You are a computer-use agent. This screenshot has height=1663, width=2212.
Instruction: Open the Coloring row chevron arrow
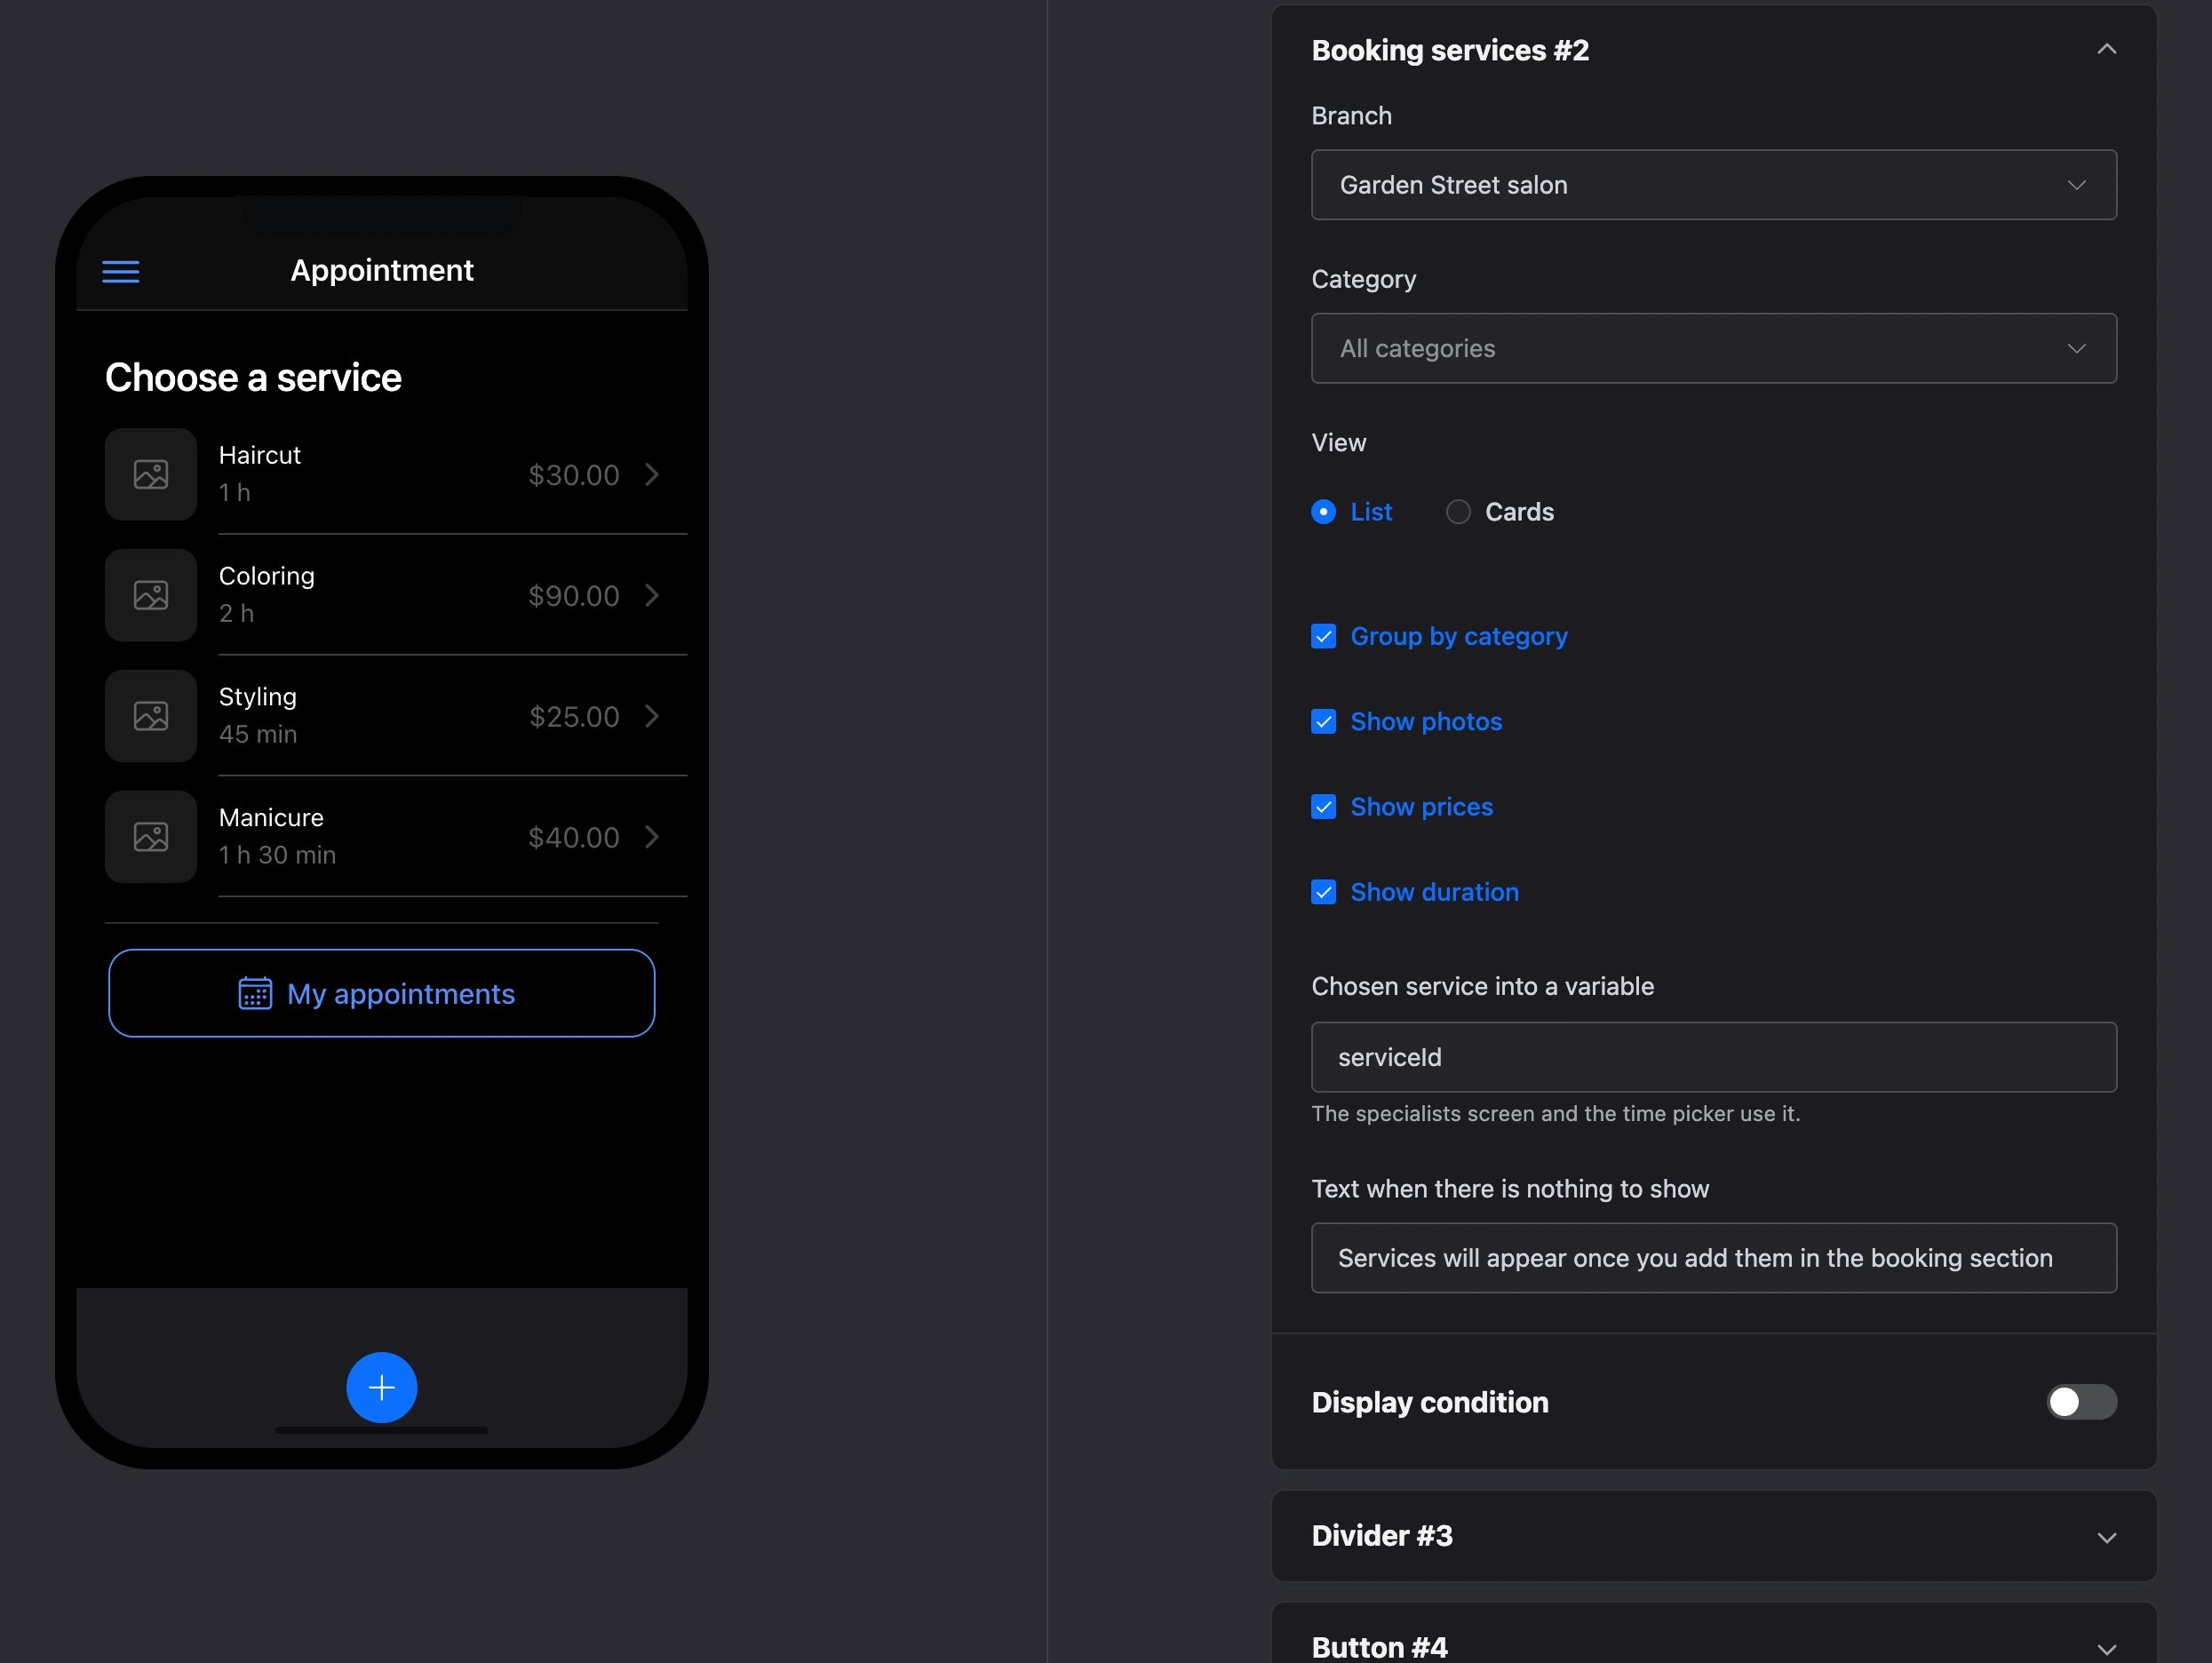tap(652, 596)
